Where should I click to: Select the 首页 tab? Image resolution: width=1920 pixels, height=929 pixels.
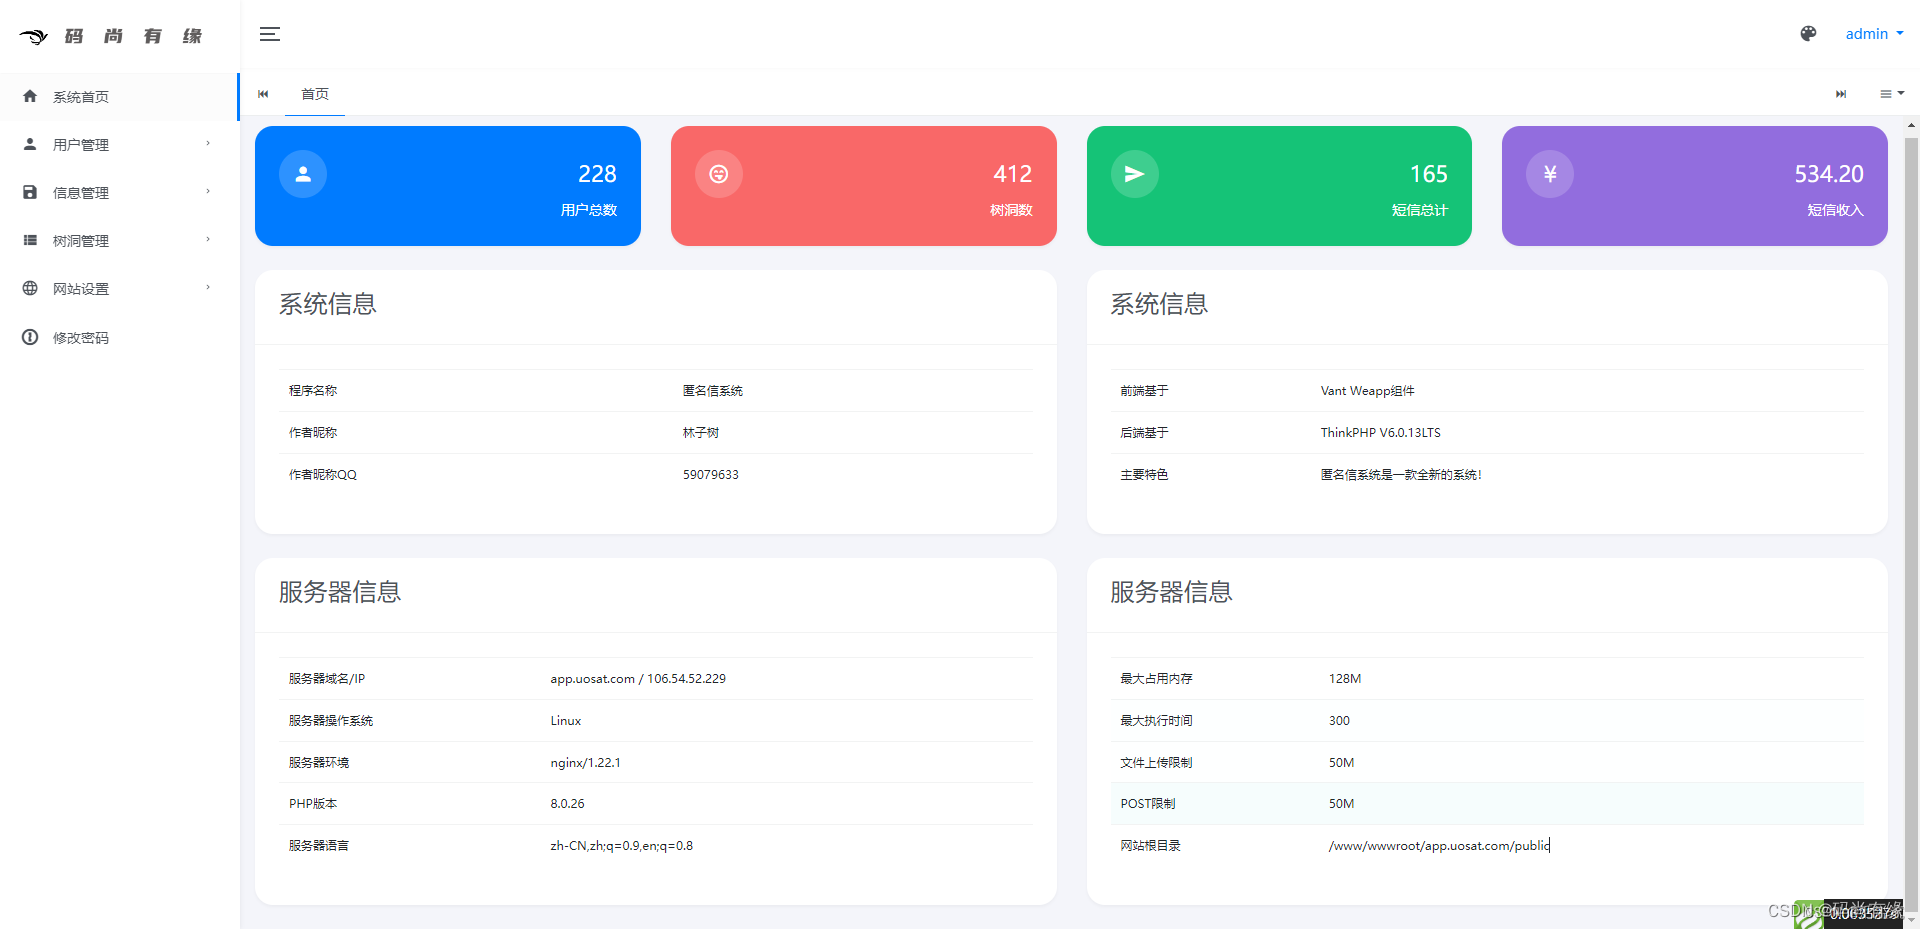(315, 94)
